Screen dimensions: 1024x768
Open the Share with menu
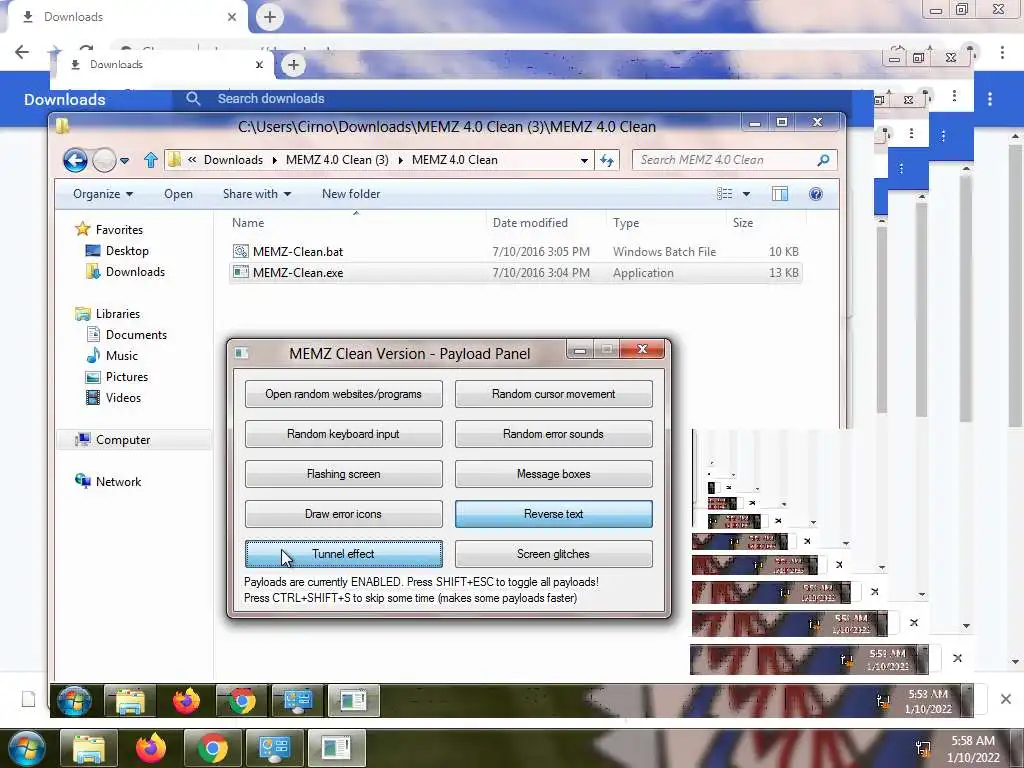click(x=257, y=194)
